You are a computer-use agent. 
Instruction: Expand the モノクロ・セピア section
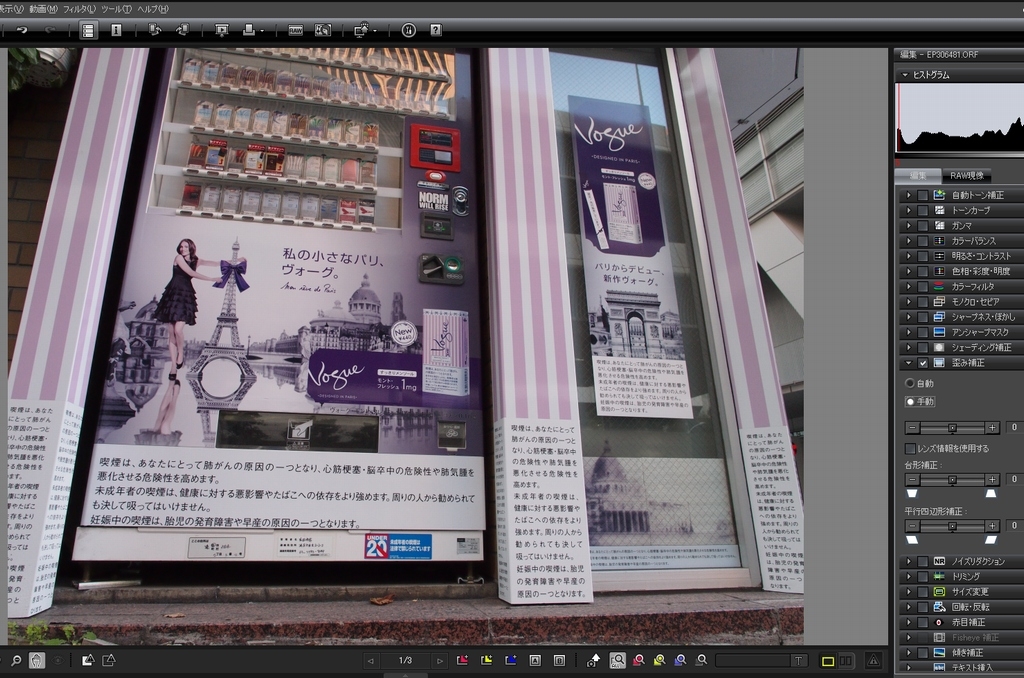coord(908,302)
